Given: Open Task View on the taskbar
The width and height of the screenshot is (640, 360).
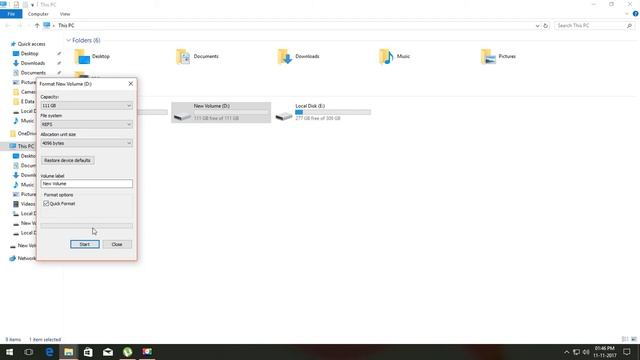Looking at the screenshot, I should [29, 352].
